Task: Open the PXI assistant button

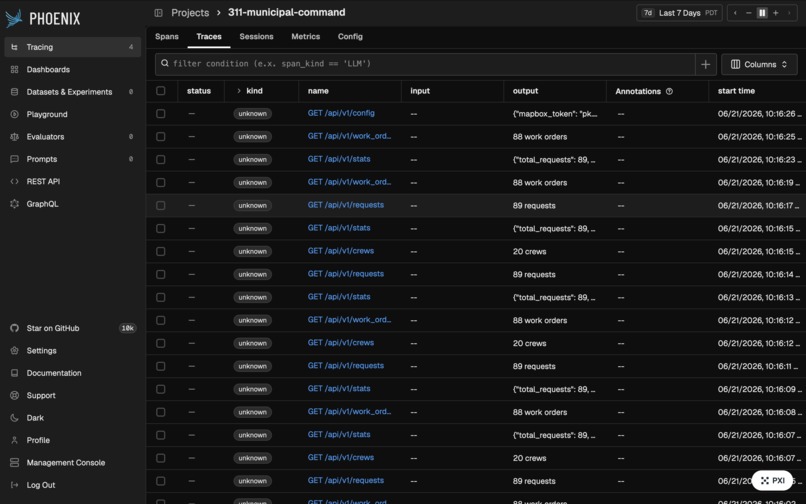Action: coord(772,480)
